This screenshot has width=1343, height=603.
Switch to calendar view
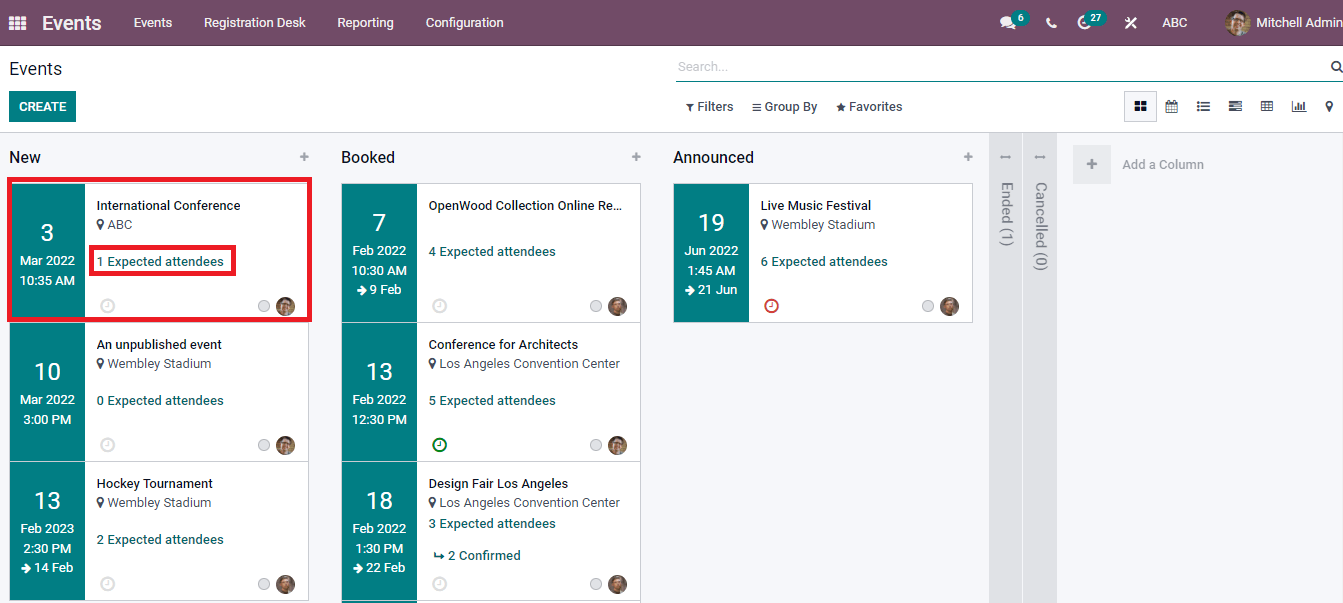[x=1171, y=106]
